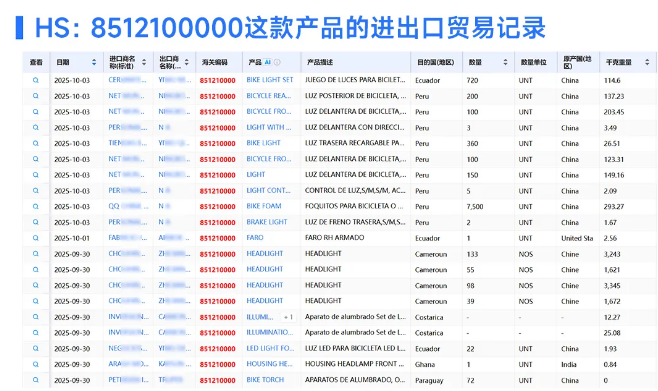
Task: Click the 产品描述 column header
Action: [x=320, y=62]
